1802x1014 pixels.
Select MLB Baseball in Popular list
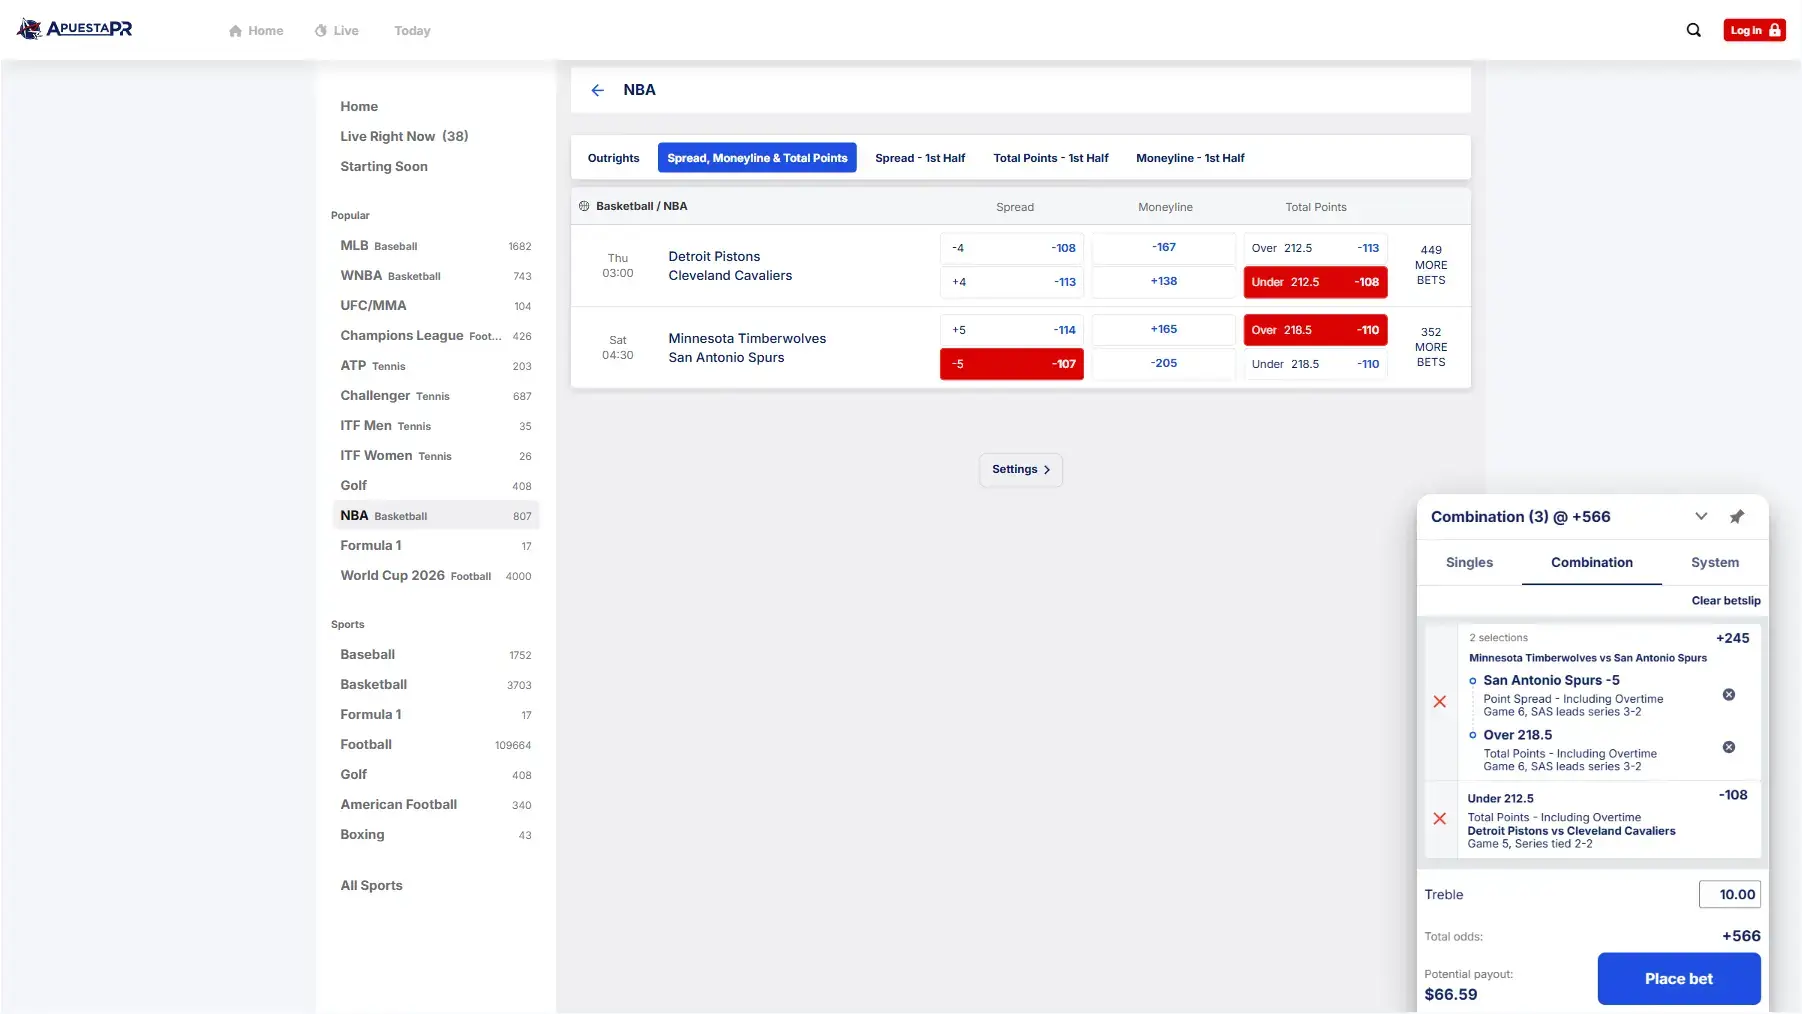pos(436,246)
